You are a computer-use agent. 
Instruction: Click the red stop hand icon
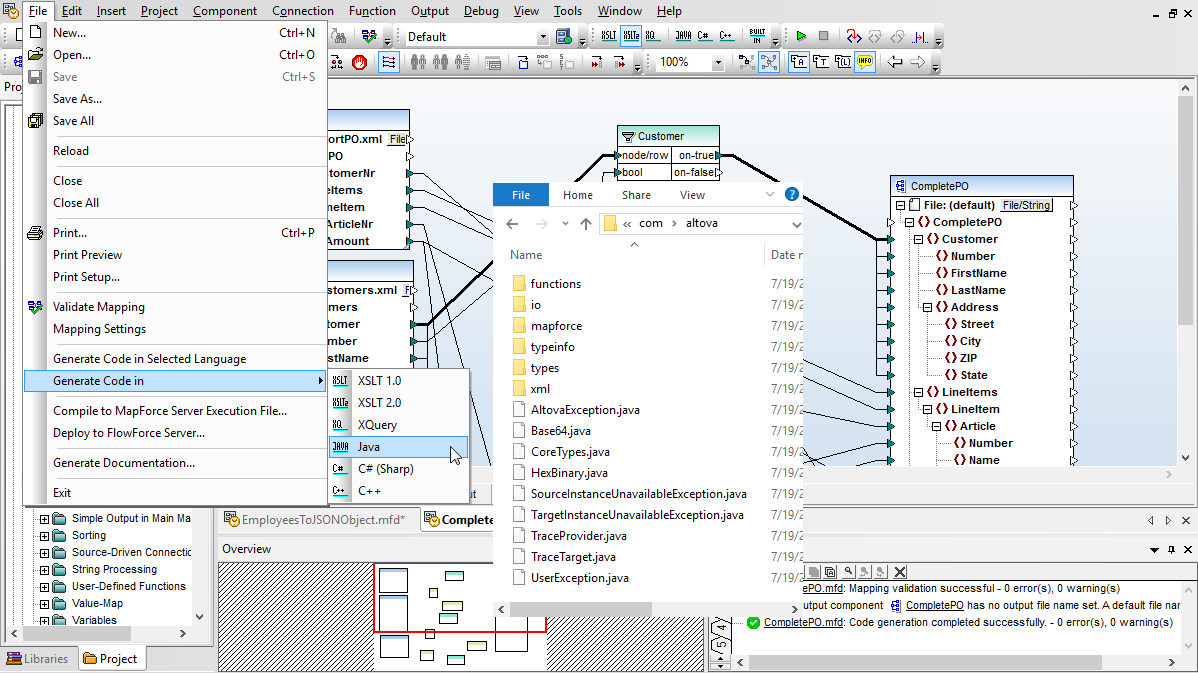[360, 63]
